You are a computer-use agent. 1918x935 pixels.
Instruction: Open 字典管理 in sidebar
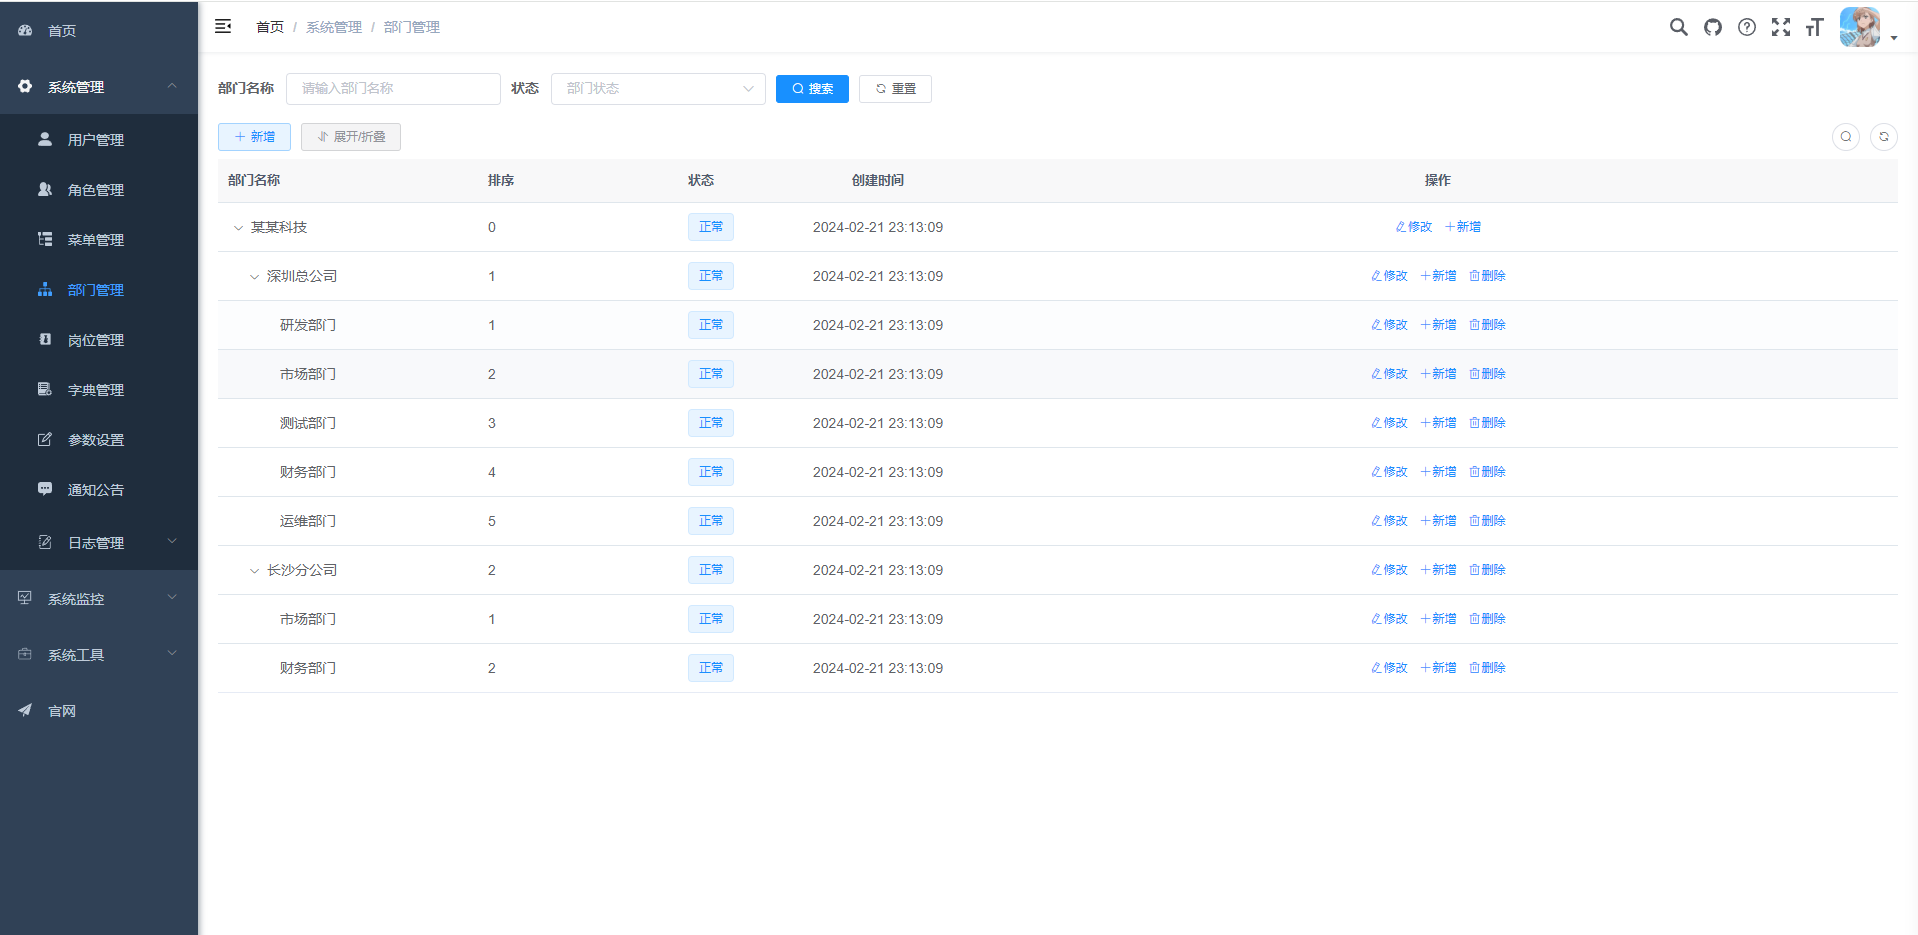point(99,390)
